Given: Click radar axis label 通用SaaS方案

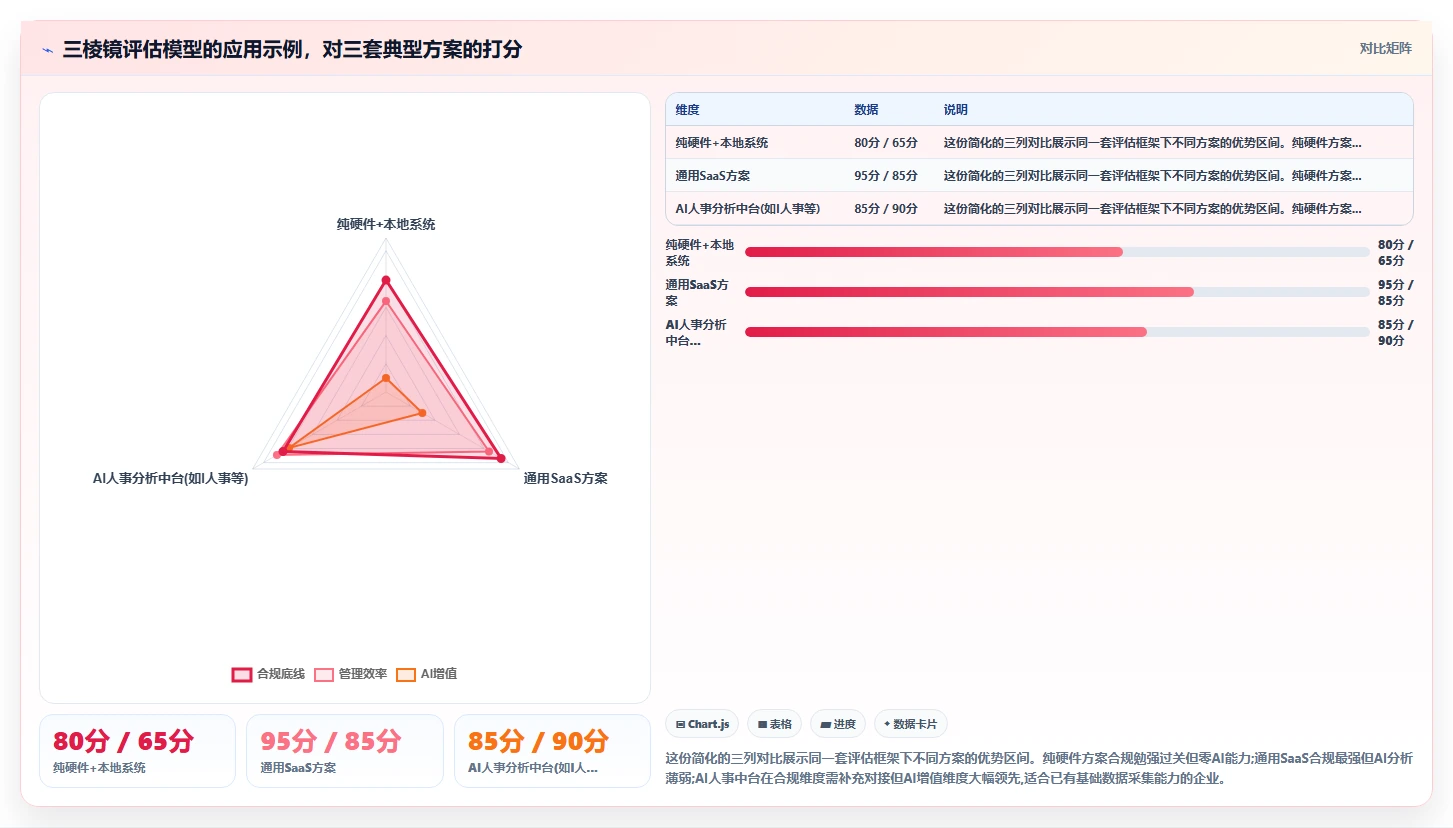Looking at the screenshot, I should click(566, 479).
